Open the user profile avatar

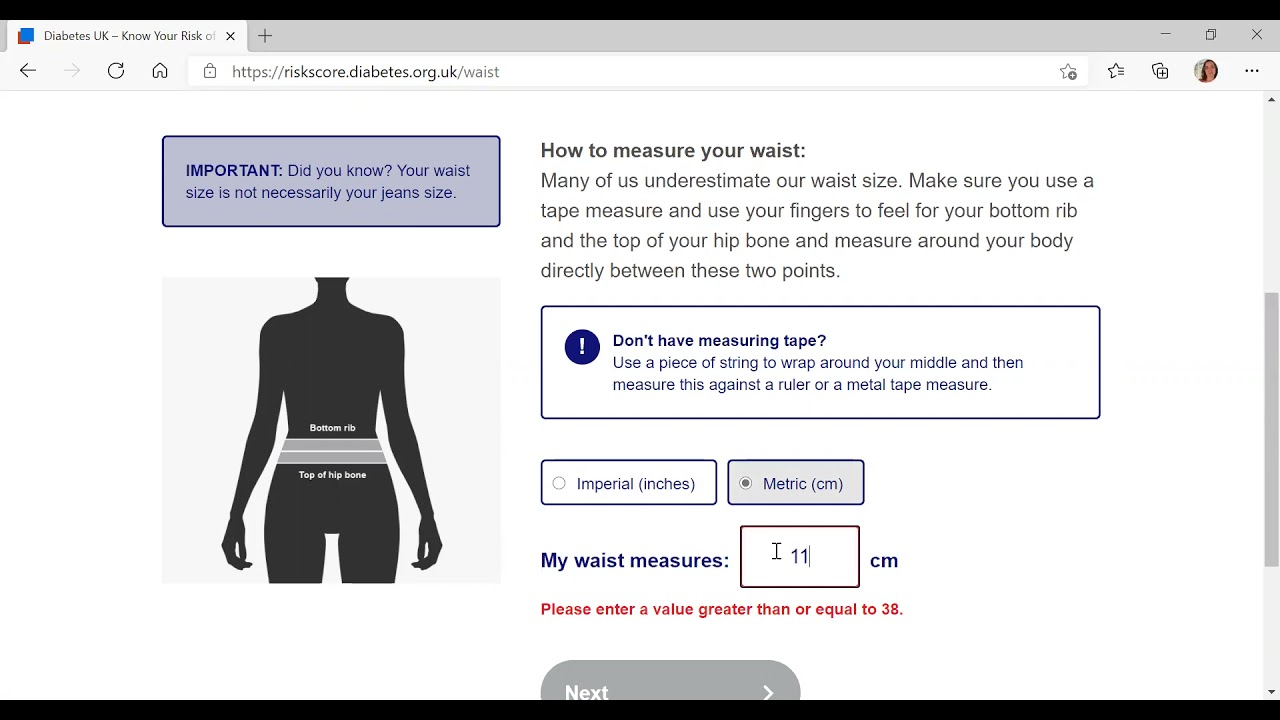1206,71
